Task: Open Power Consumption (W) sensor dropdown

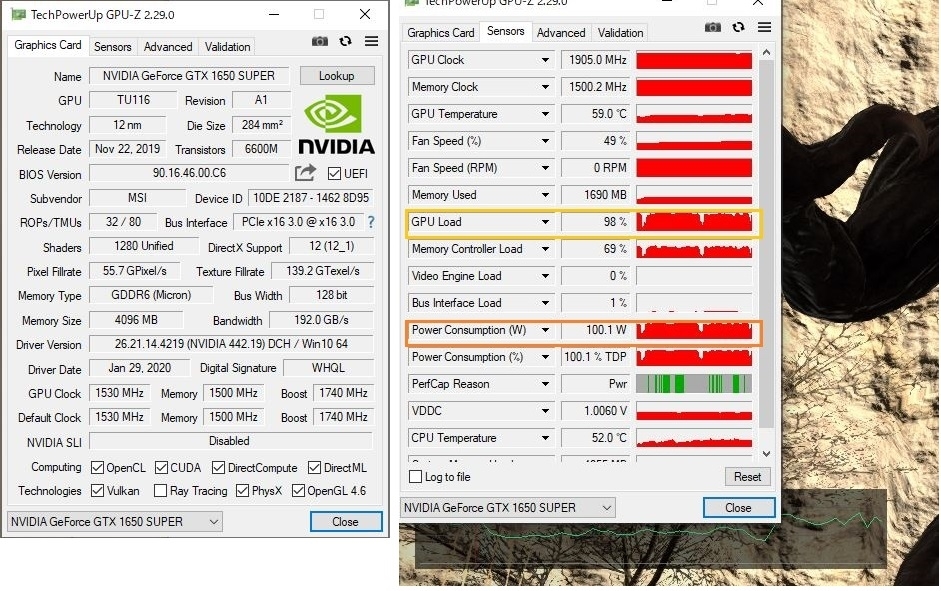Action: tap(545, 330)
